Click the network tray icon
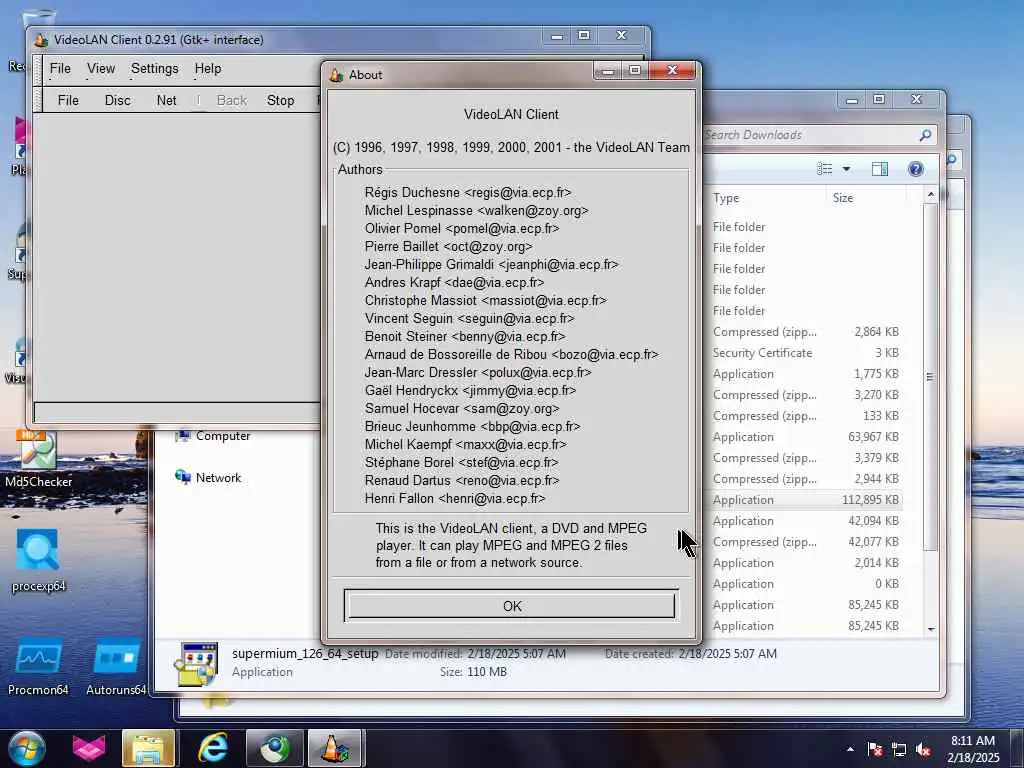The height and width of the screenshot is (768, 1024). point(899,750)
